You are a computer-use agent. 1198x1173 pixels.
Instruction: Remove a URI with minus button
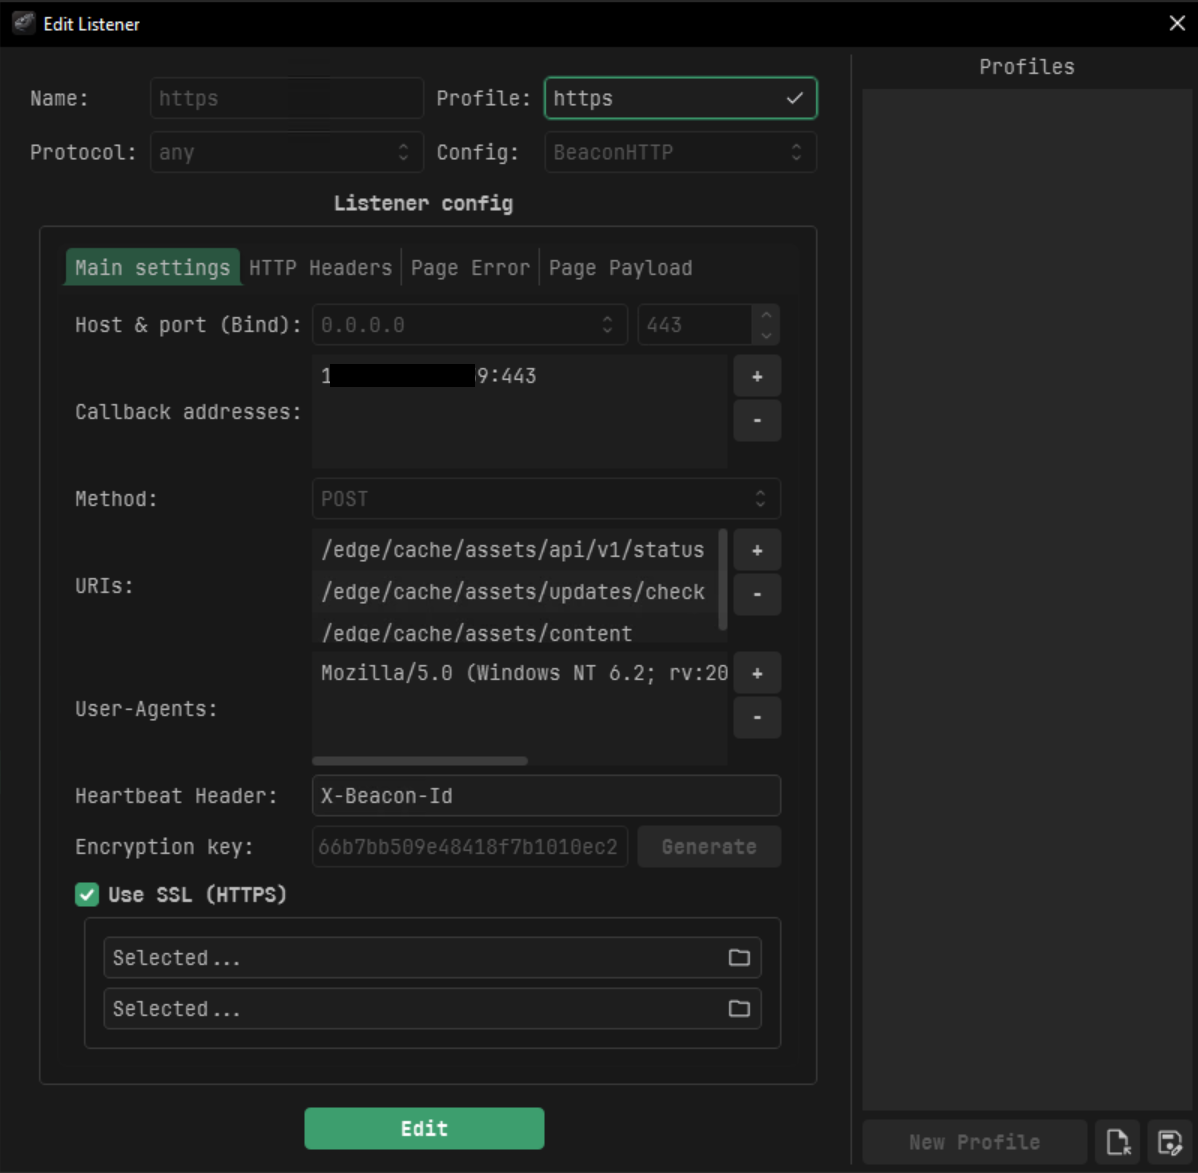[757, 594]
